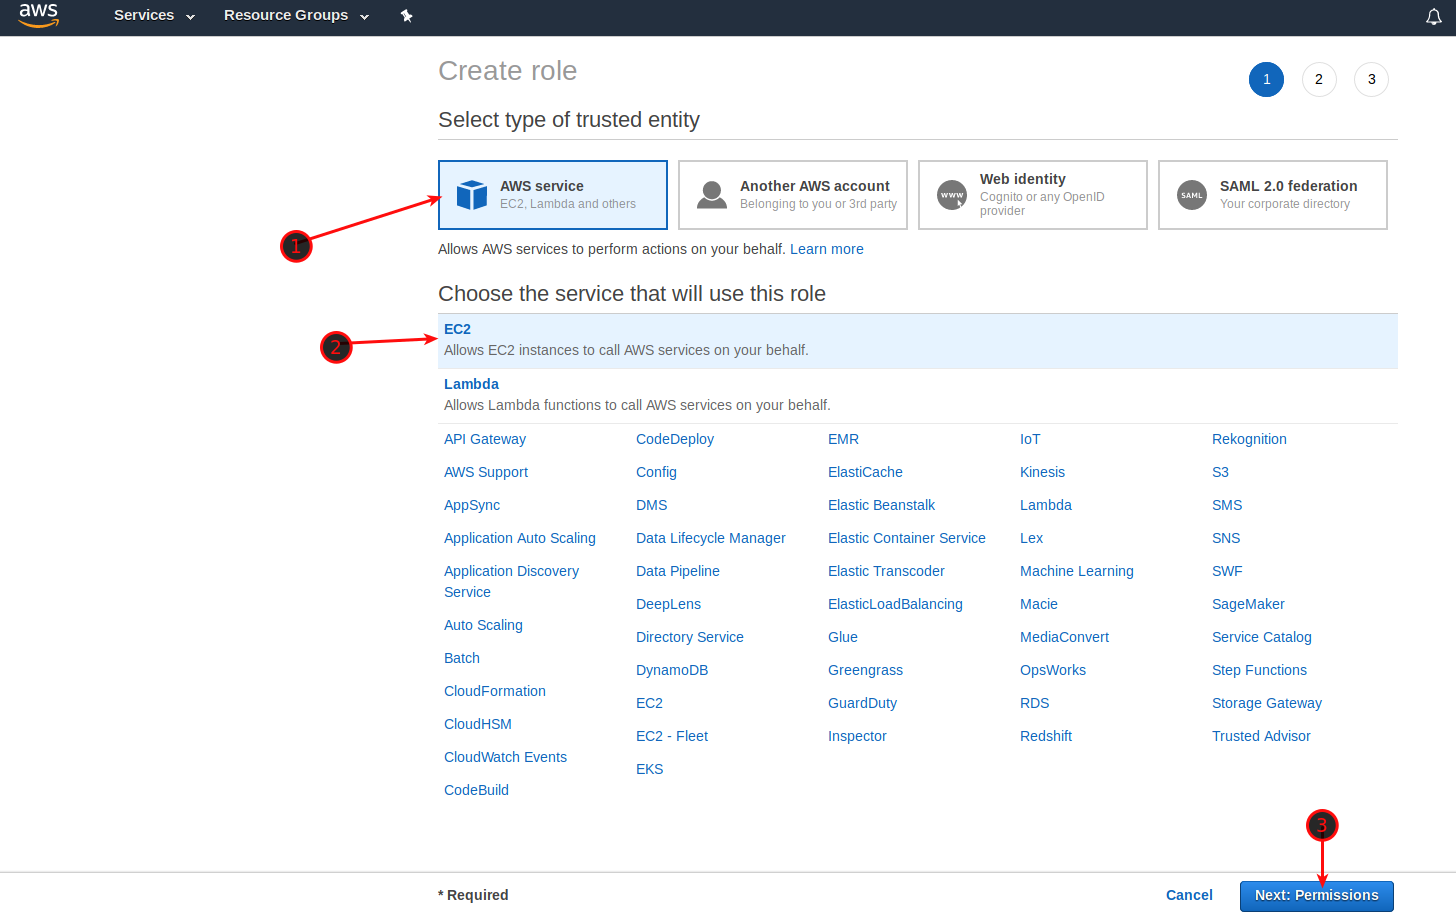Select Data Pipeline service
The width and height of the screenshot is (1456, 918).
point(678,571)
